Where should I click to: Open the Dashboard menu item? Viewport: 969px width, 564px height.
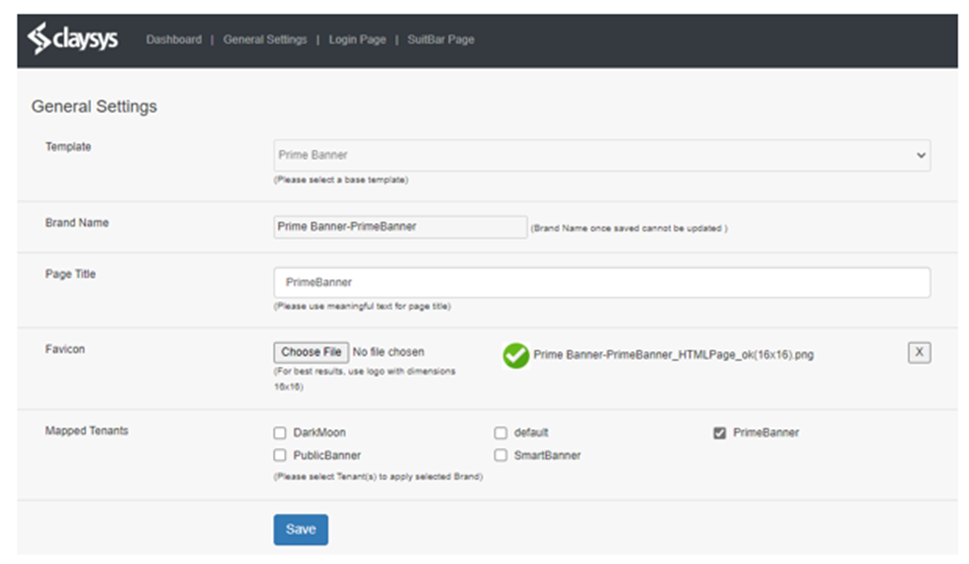(x=174, y=40)
